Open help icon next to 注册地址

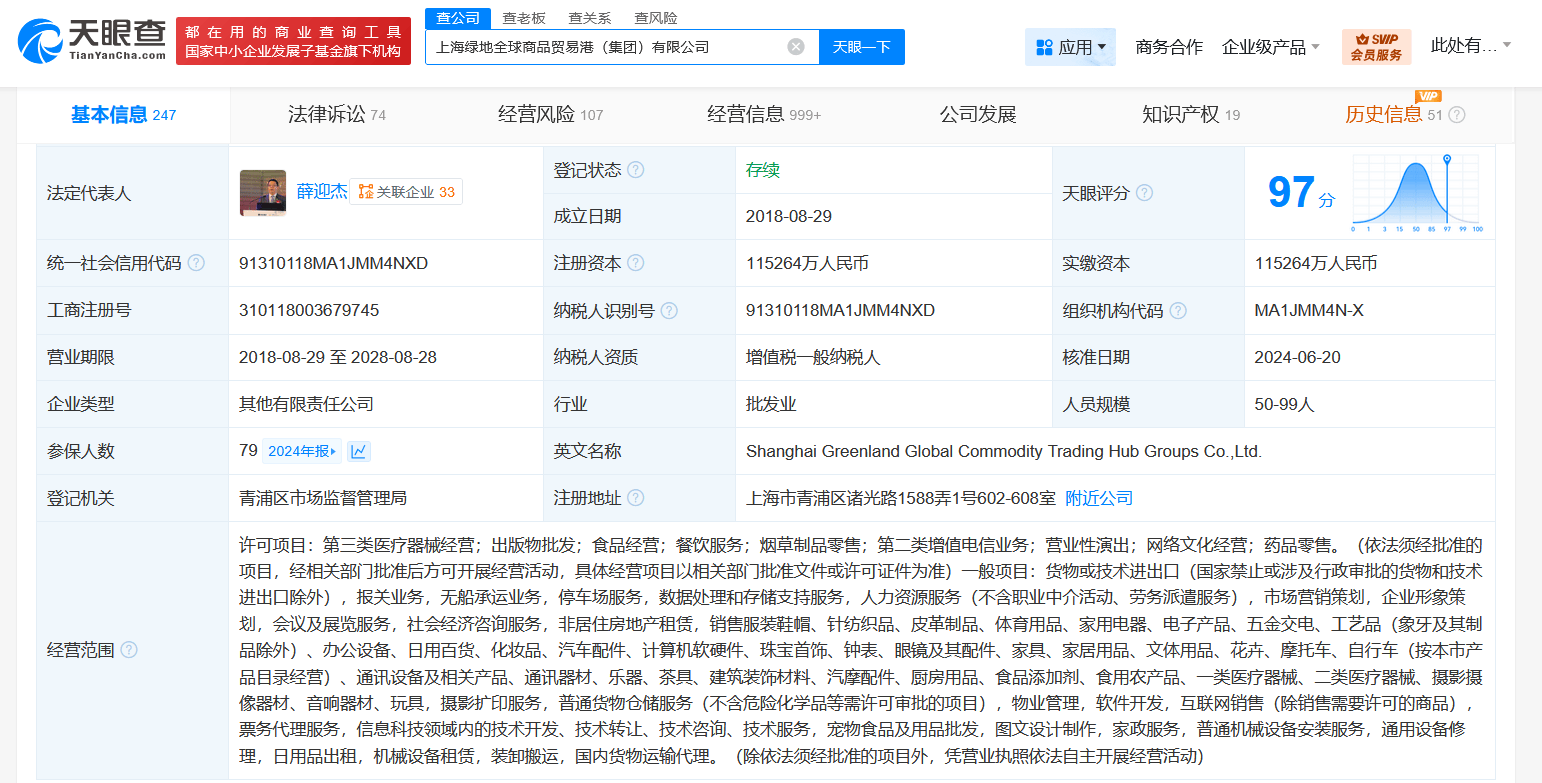click(x=636, y=498)
